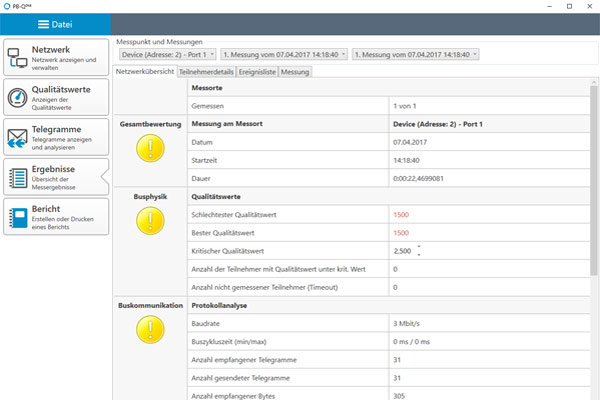Image resolution: width=600 pixels, height=400 pixels.
Task: Click the Qualitätswerte gauge icon
Action: (17, 98)
